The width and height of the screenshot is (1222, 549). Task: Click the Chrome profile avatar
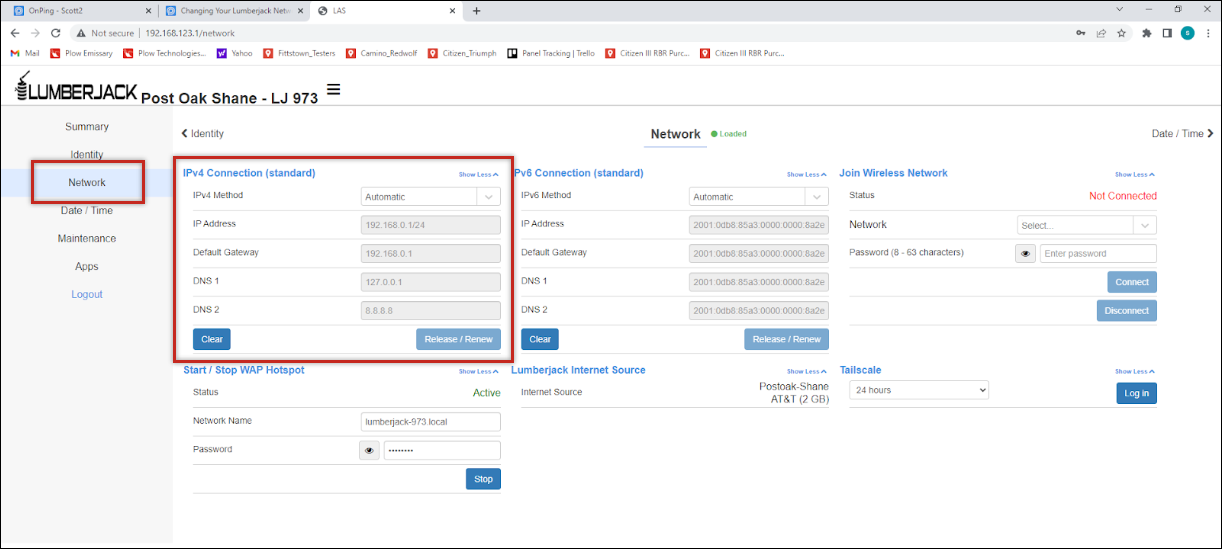click(1187, 33)
